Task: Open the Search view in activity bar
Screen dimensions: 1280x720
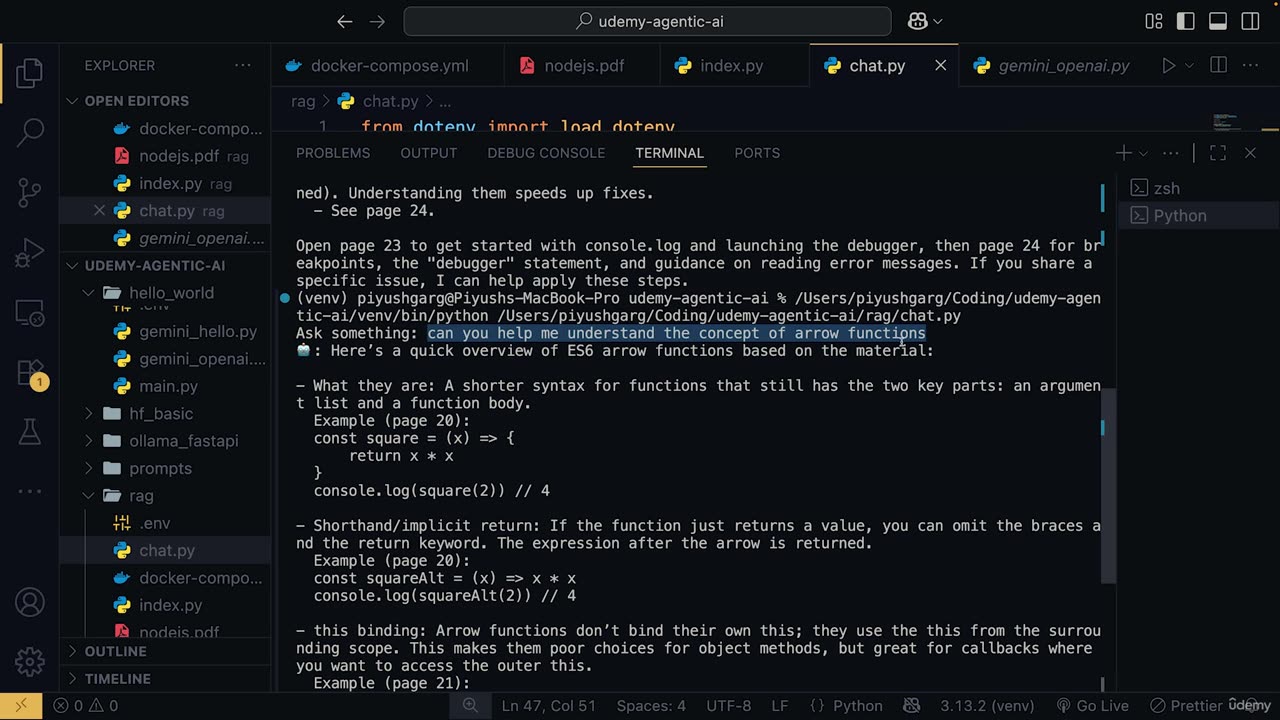Action: [30, 131]
